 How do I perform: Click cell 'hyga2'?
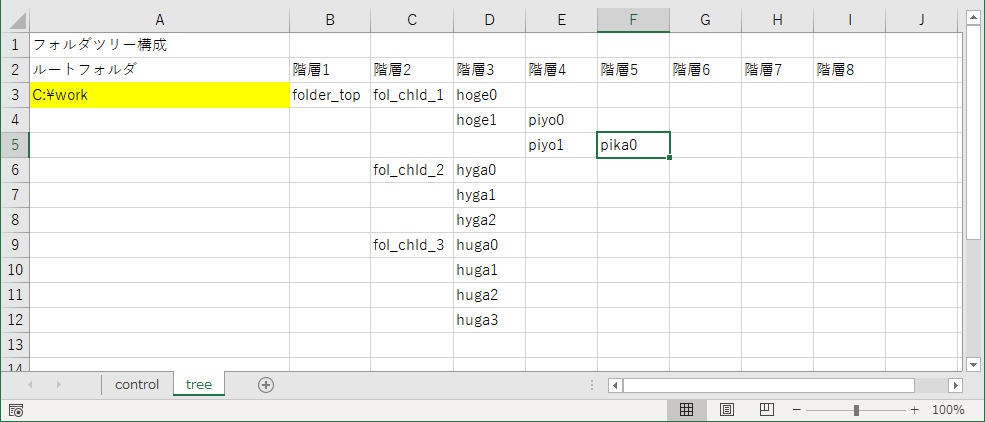coord(489,220)
